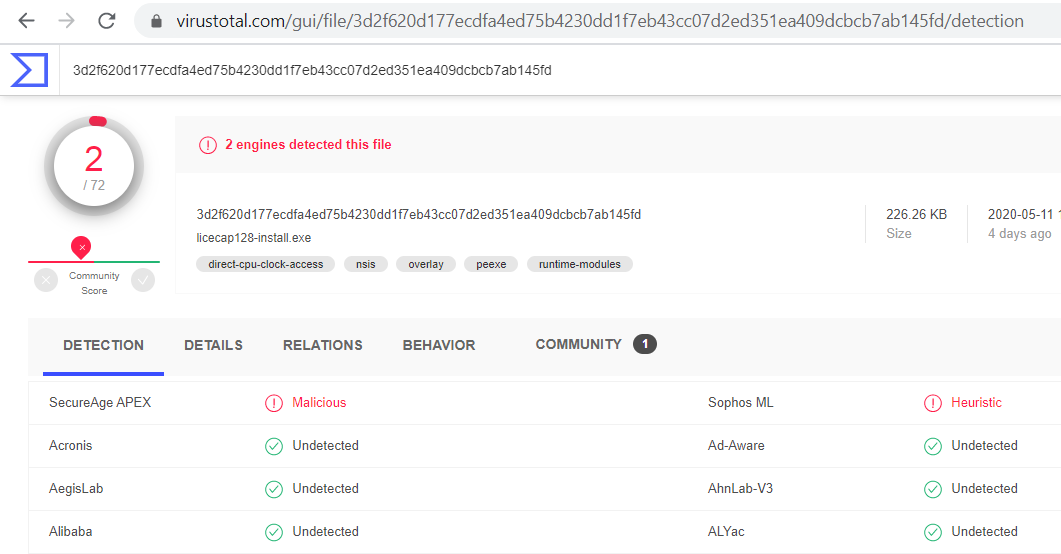Click the Undetected check icon for Alibaba
The height and width of the screenshot is (554, 1061).
click(273, 532)
